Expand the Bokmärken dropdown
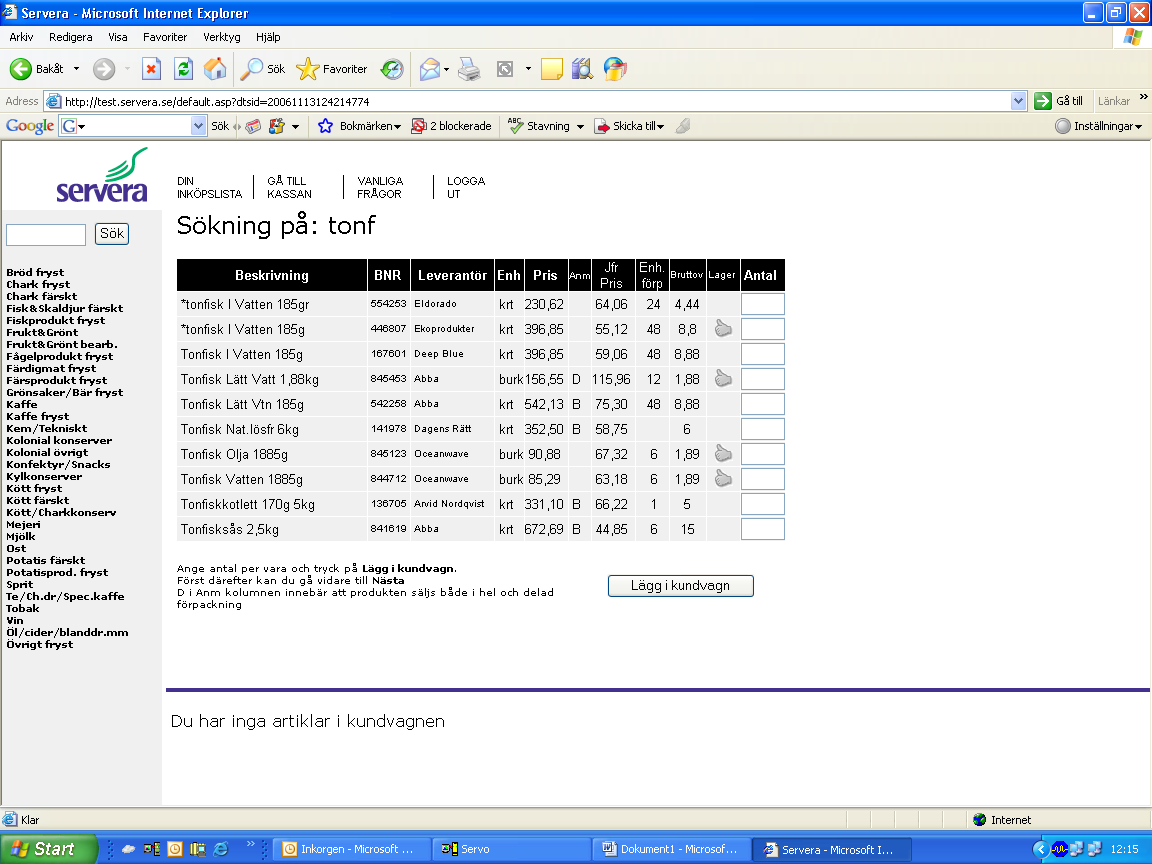This screenshot has width=1152, height=864. coord(397,127)
